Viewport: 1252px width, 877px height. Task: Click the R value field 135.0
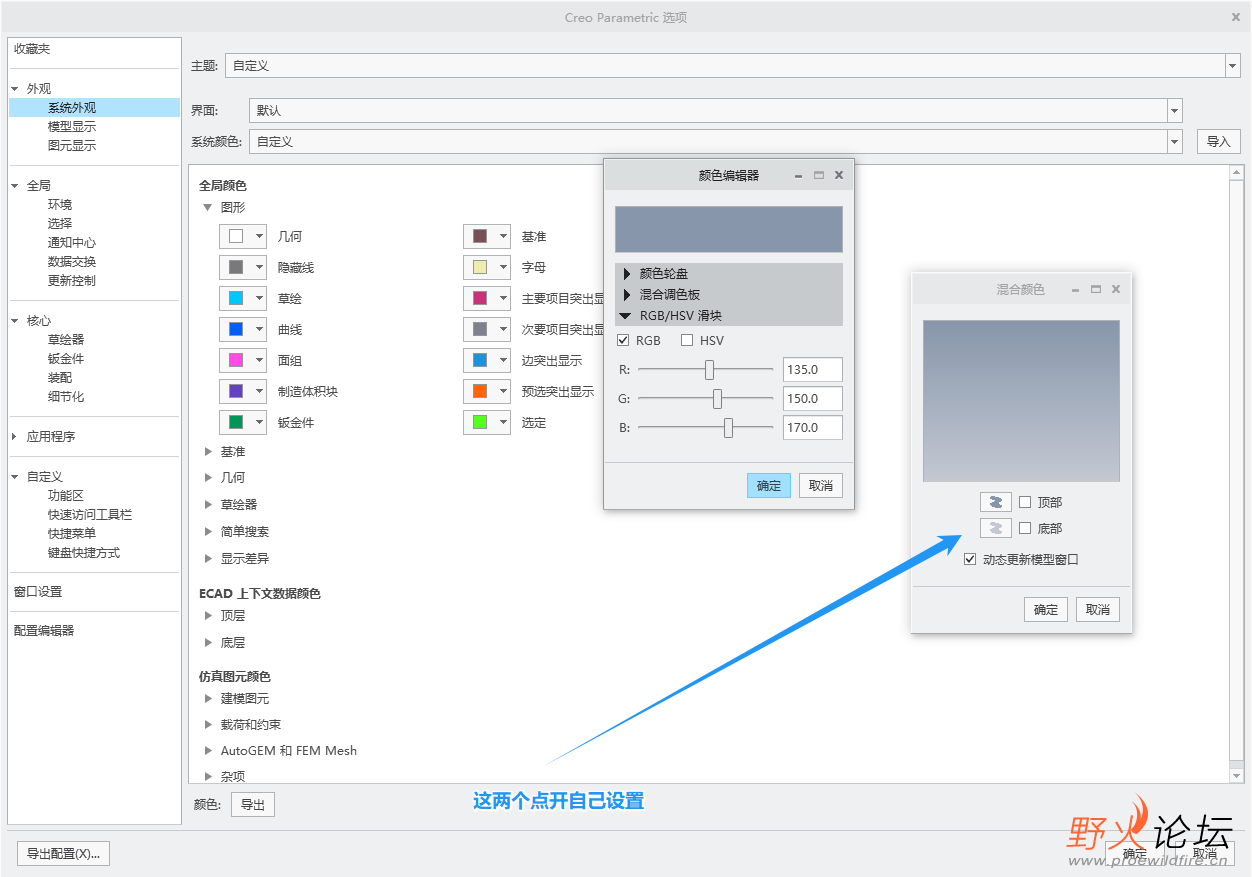click(x=813, y=370)
